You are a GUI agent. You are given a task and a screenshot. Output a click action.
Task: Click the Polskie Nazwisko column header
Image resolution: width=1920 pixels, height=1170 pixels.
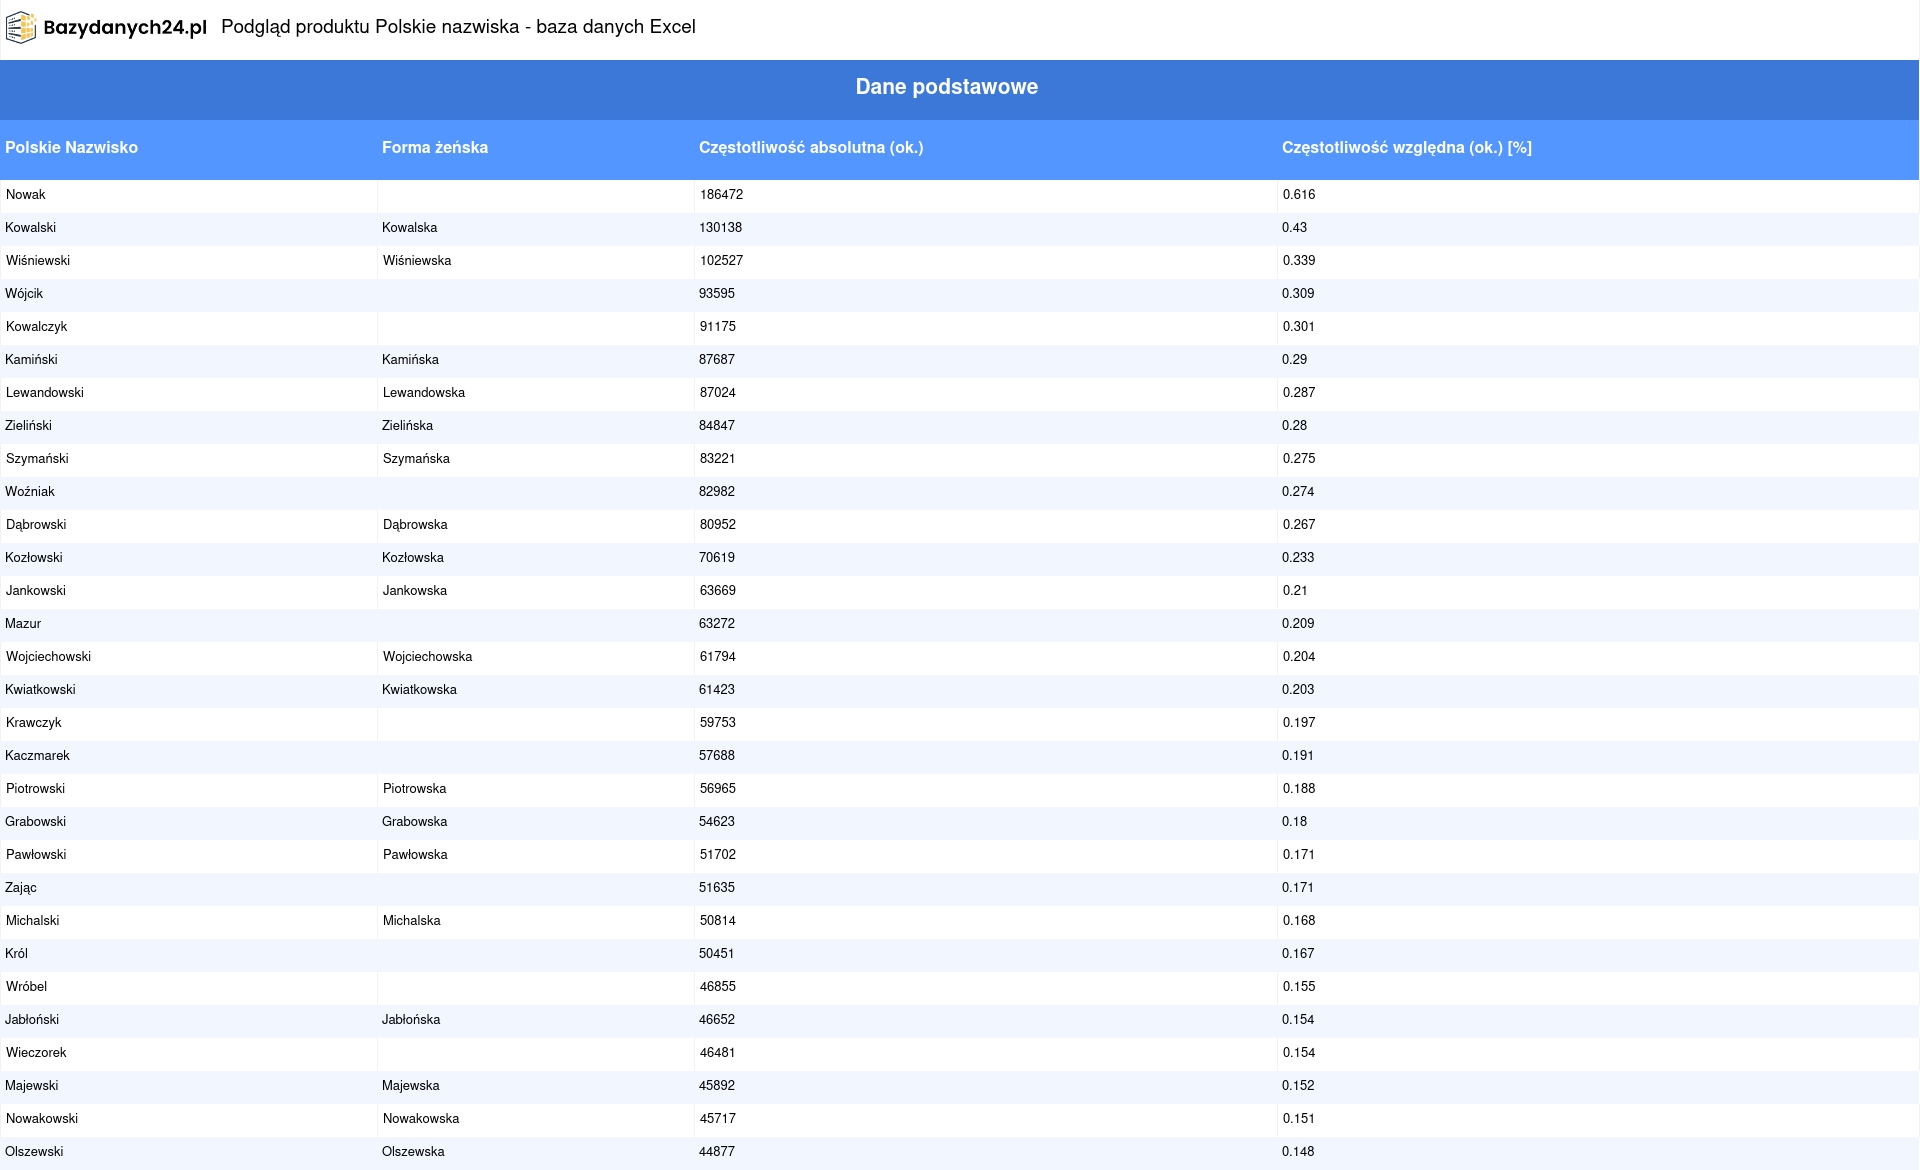pos(71,148)
